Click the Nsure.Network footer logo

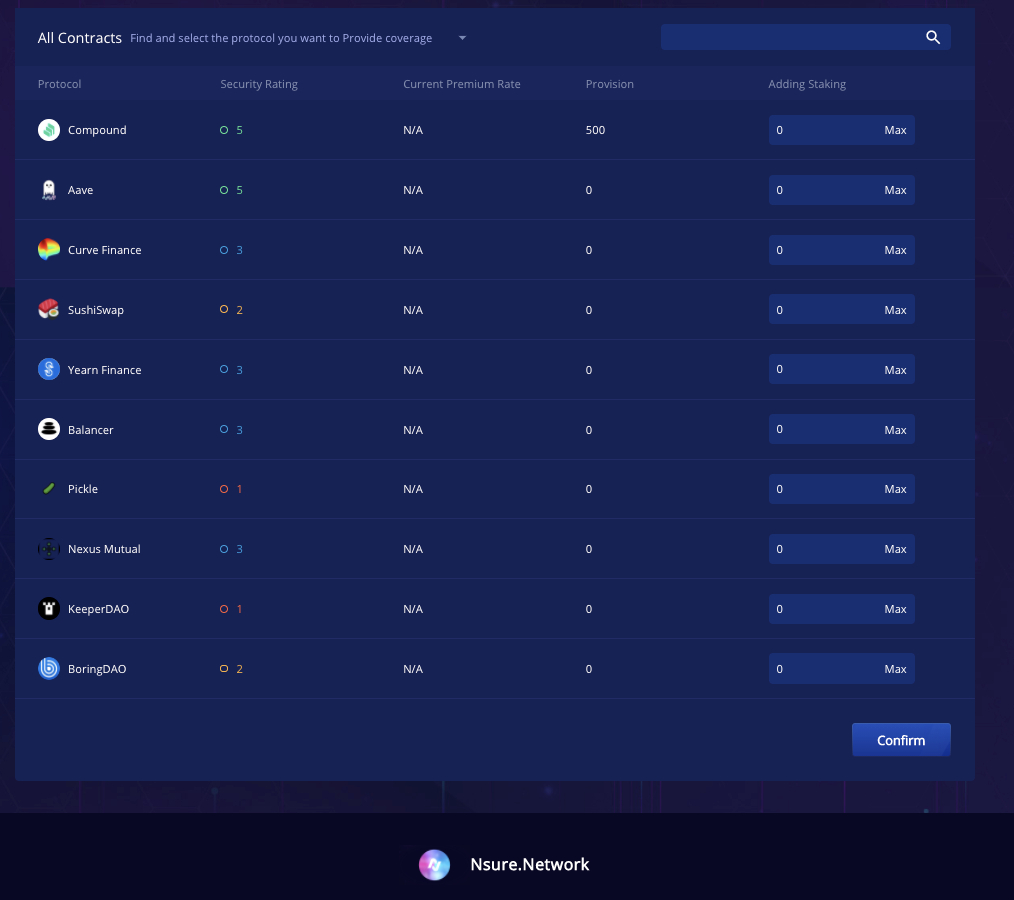(x=435, y=865)
